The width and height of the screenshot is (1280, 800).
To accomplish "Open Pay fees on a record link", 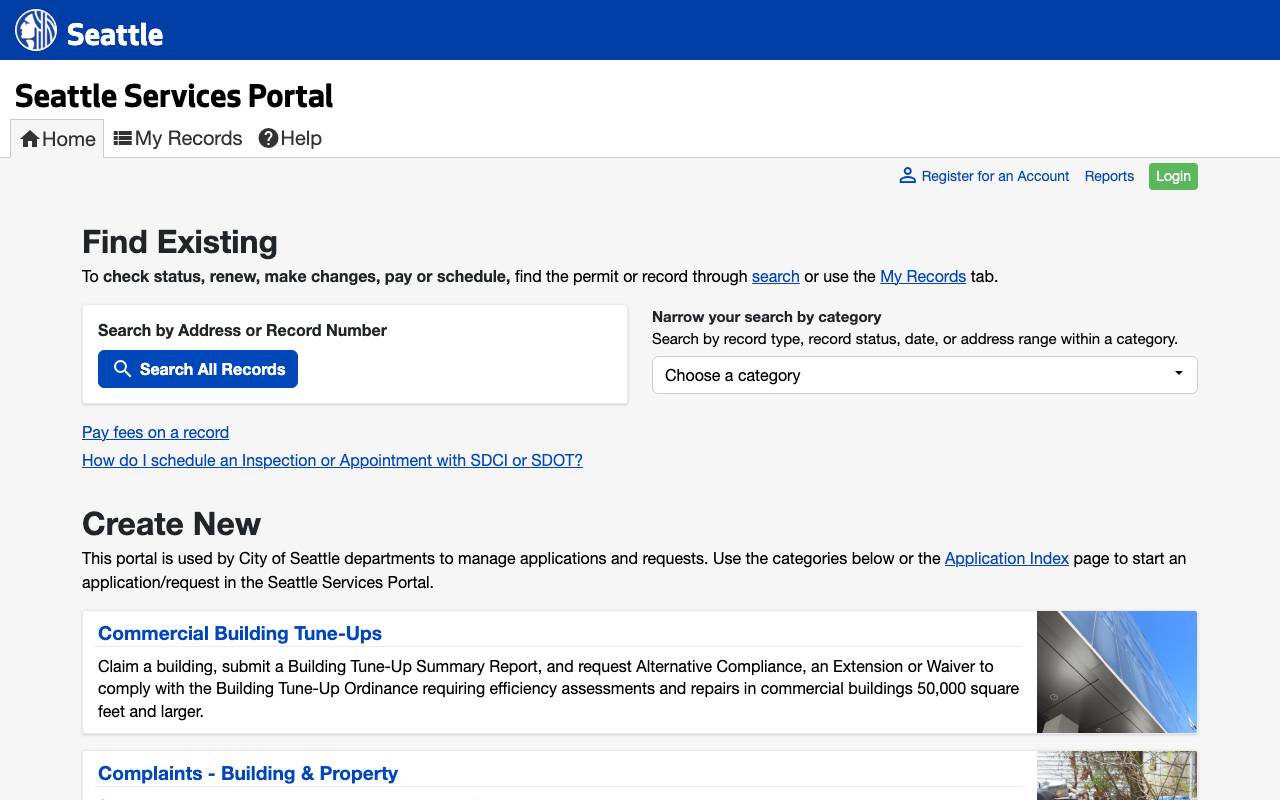I will point(155,432).
